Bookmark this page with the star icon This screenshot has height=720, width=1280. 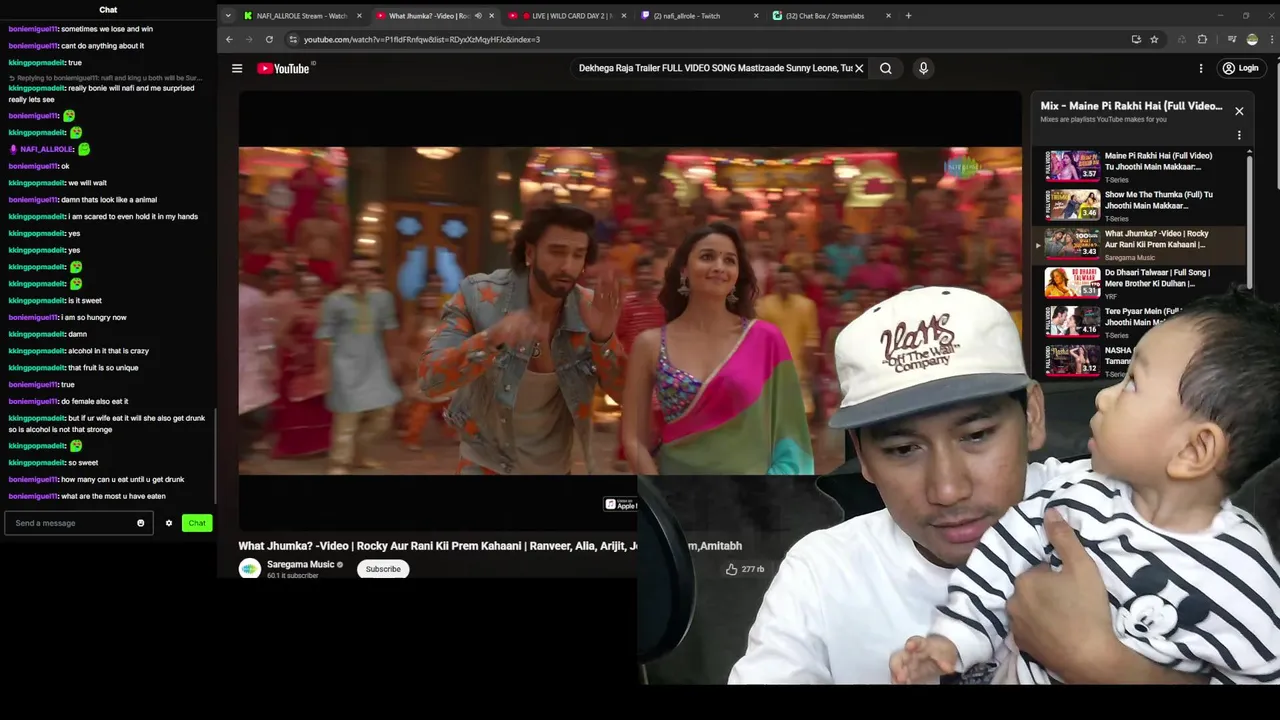point(1154,39)
